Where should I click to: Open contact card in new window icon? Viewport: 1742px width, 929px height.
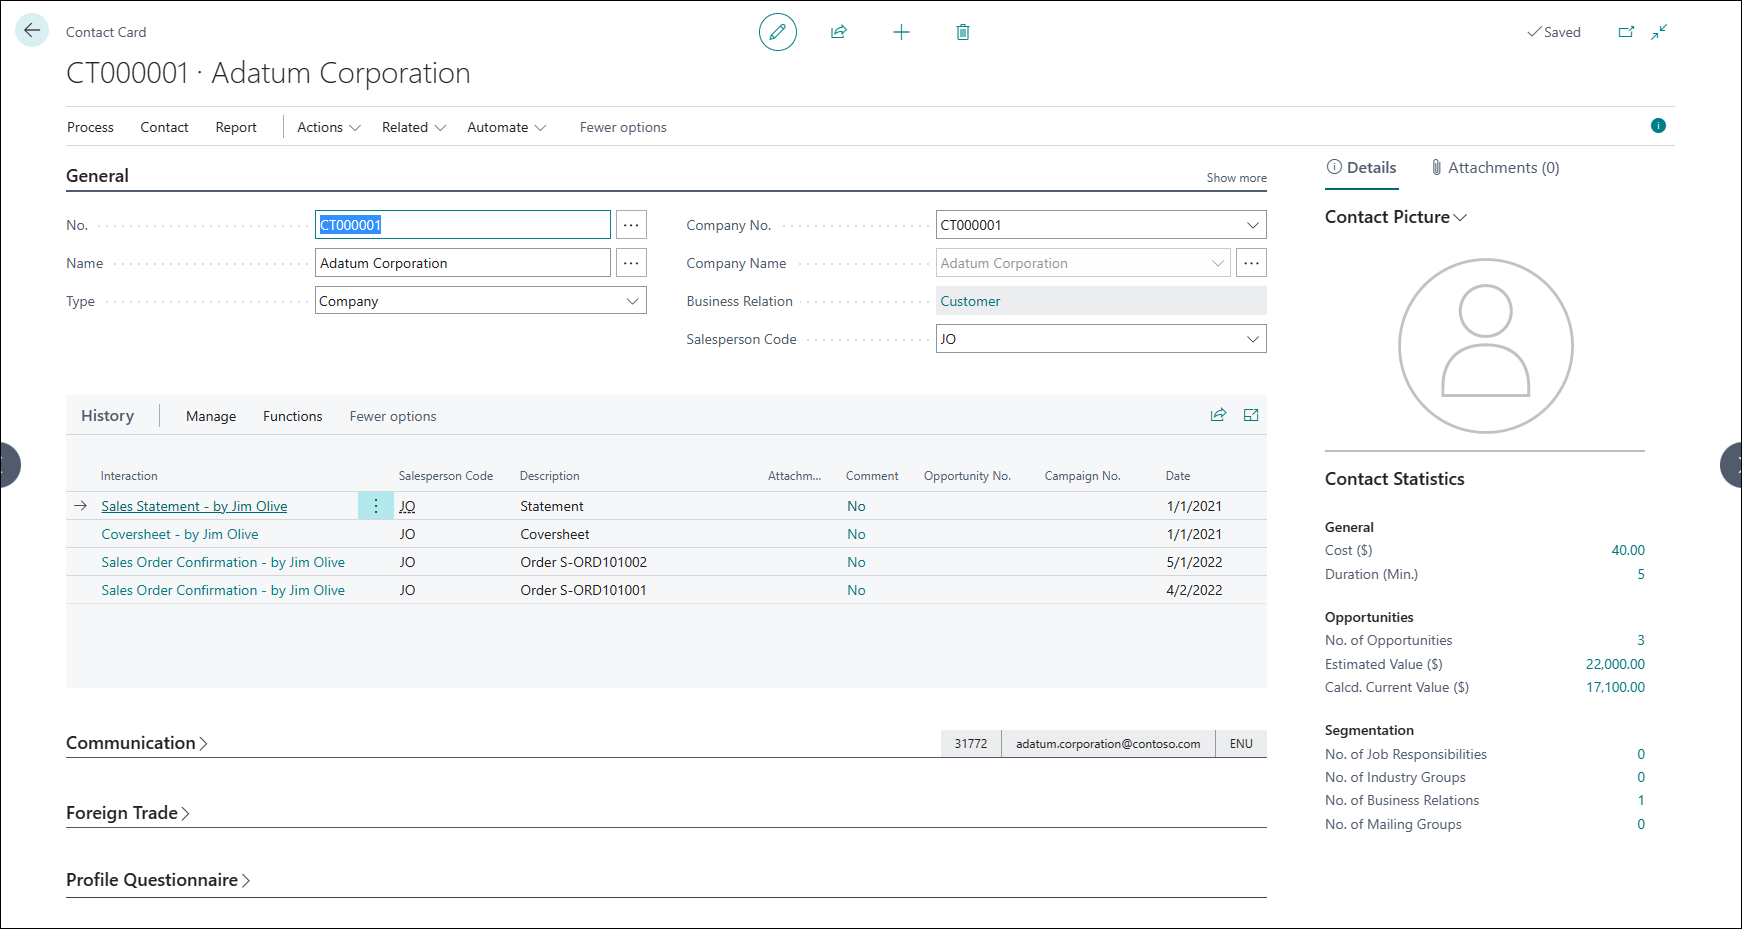coord(1626,32)
